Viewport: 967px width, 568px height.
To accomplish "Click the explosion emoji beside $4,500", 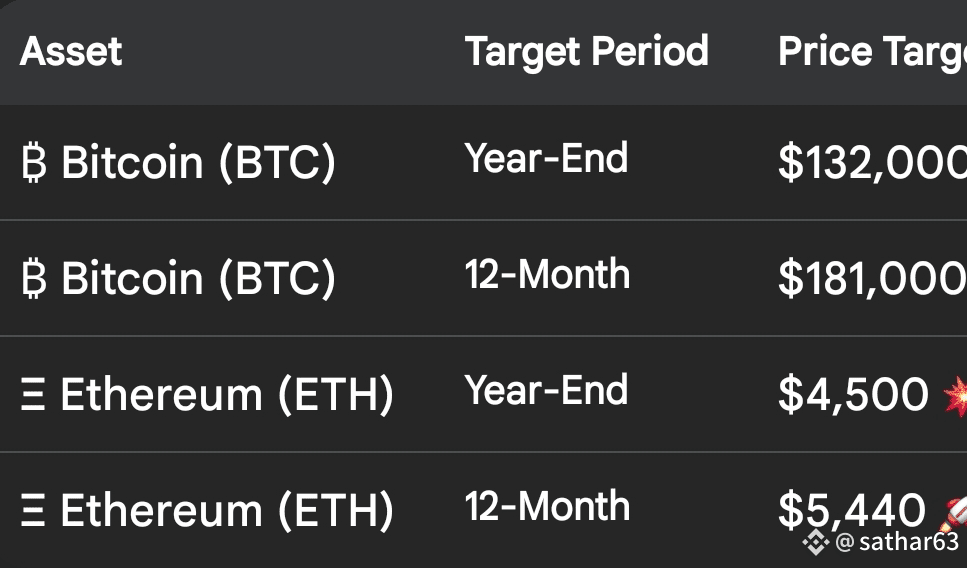I will point(953,395).
